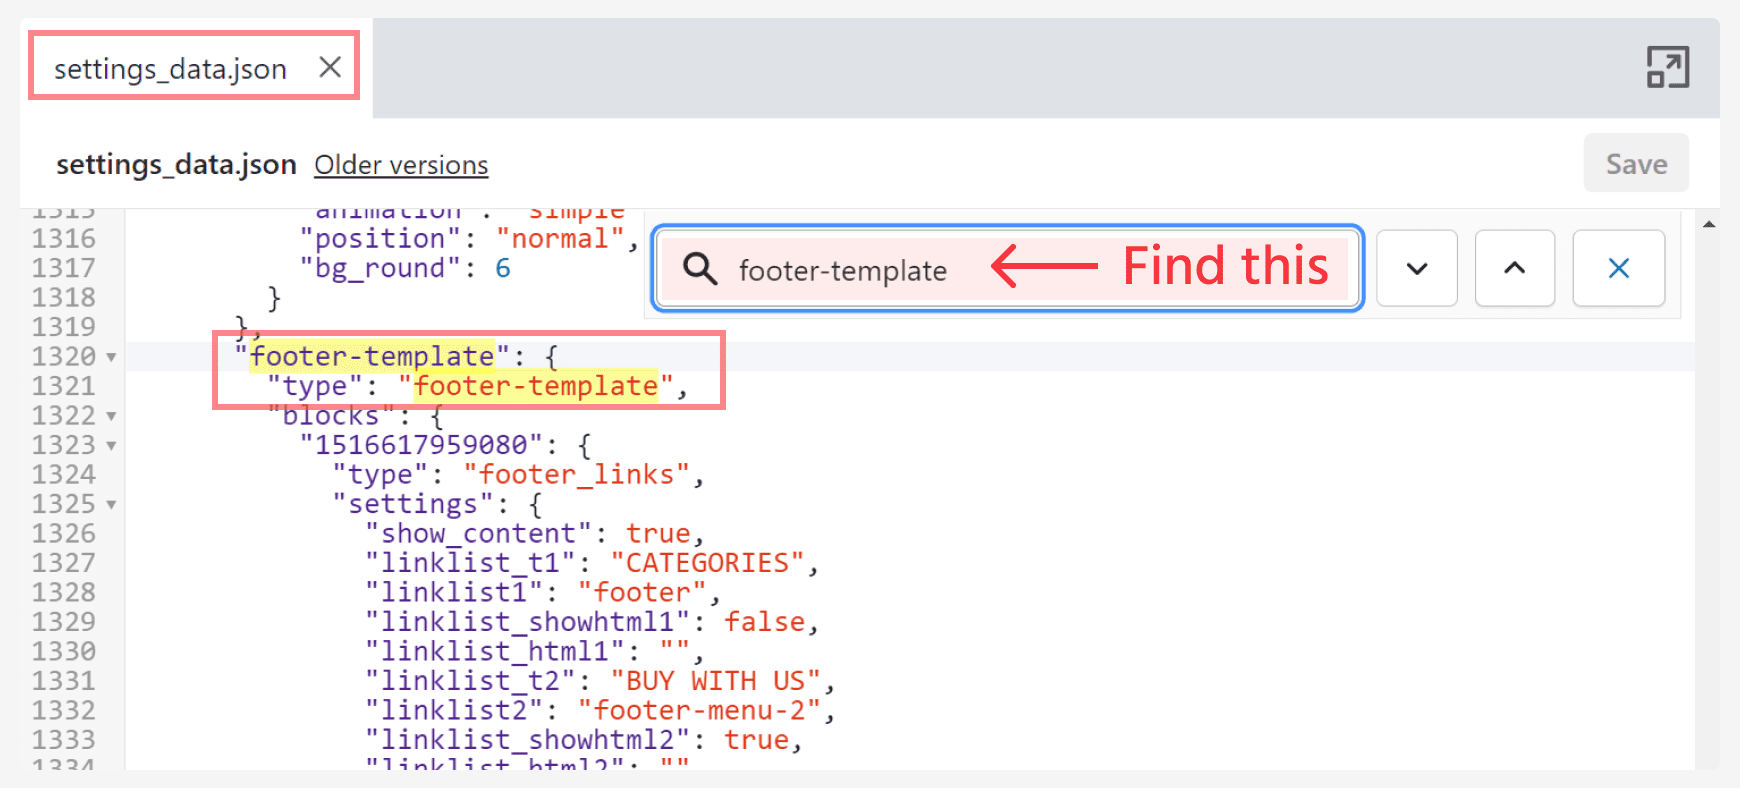Screen dimensions: 1740x788
Task: Switch to the settings_data.json tab
Action: click(170, 69)
